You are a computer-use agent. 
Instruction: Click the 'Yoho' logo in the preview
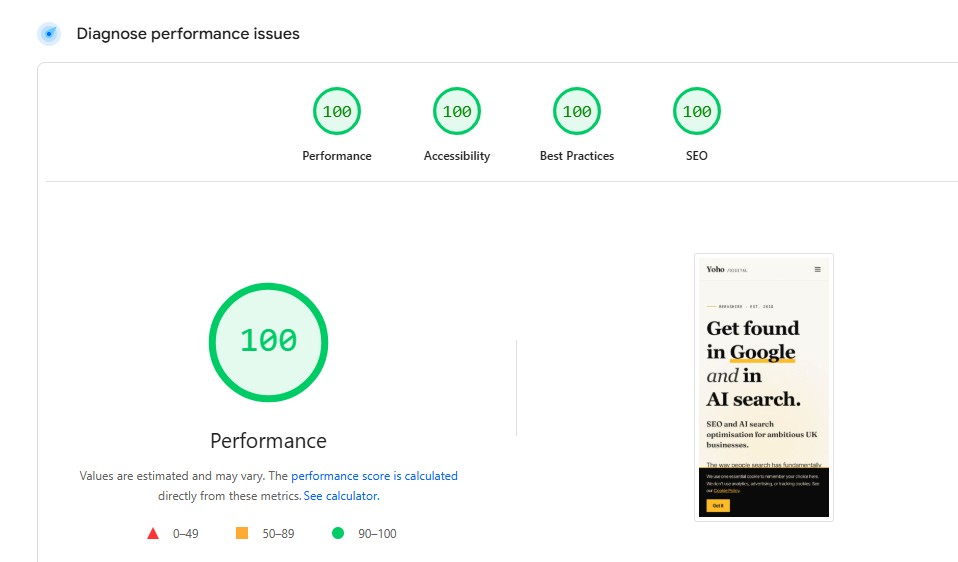pyautogui.click(x=715, y=269)
